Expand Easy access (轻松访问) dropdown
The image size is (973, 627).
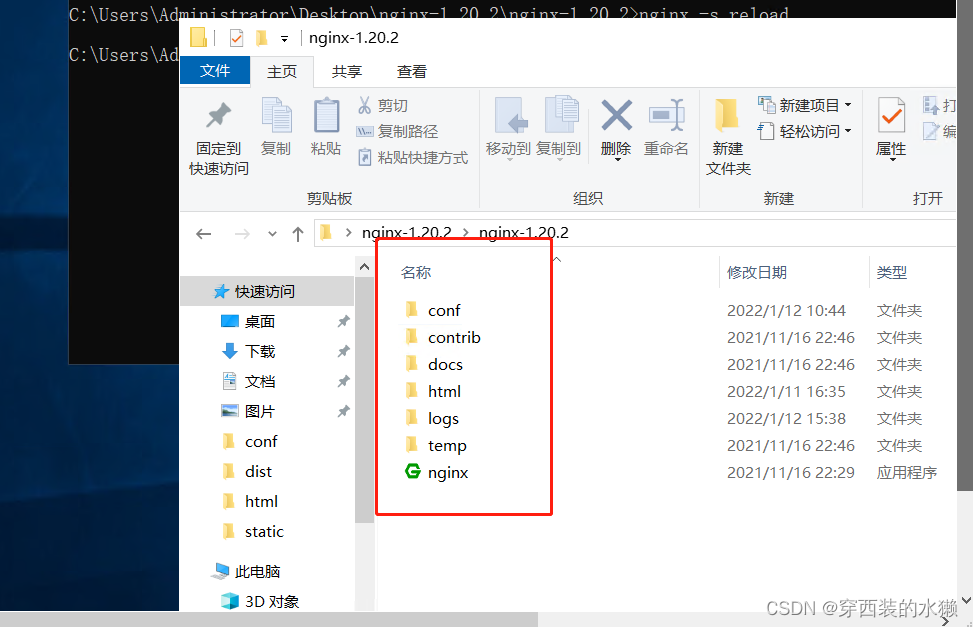pos(848,132)
